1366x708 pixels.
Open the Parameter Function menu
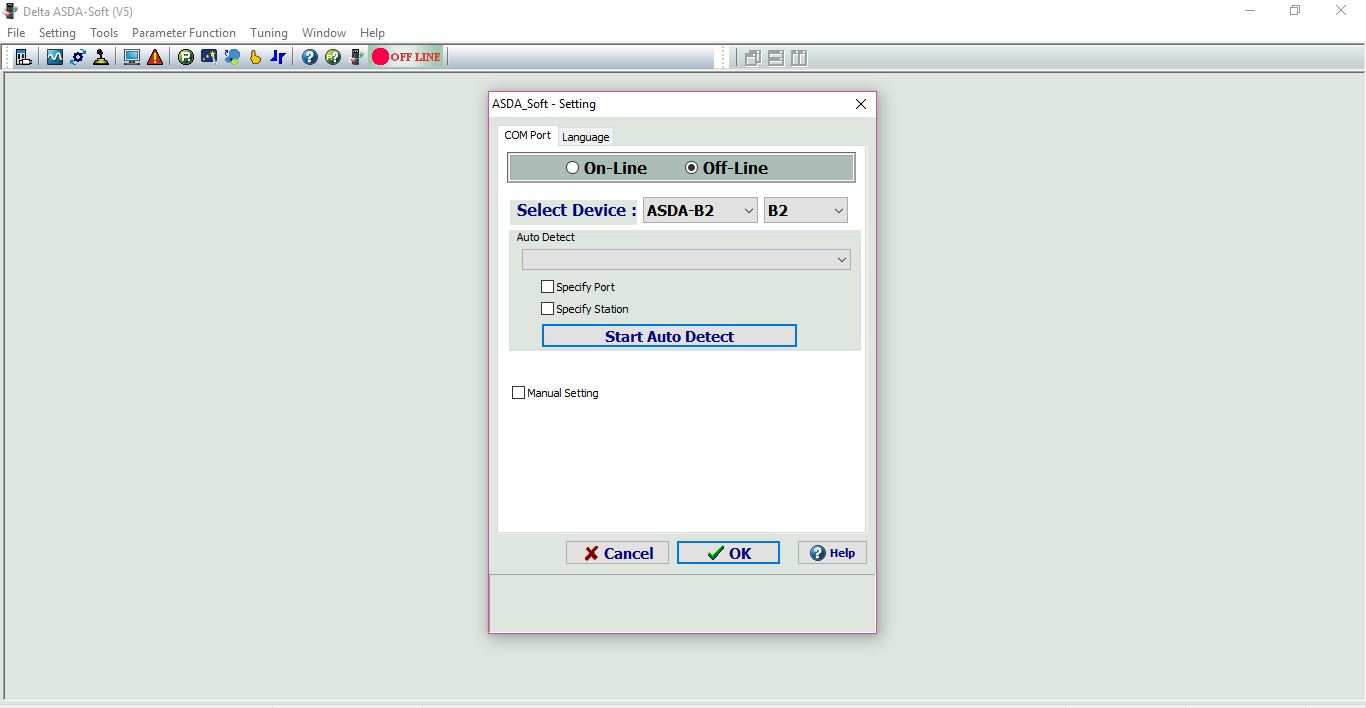184,33
